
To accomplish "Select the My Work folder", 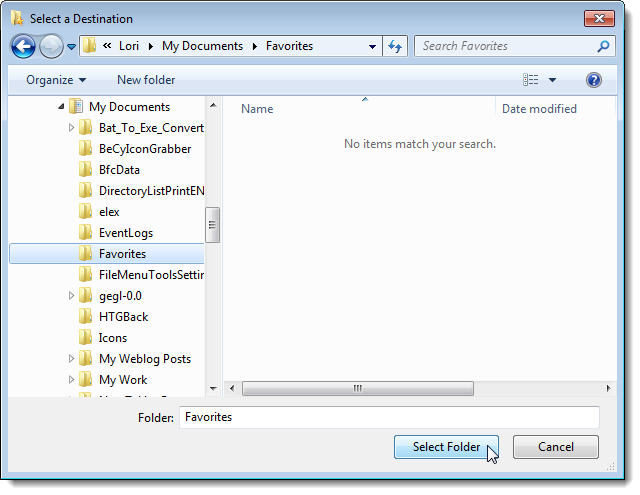I will coord(123,380).
